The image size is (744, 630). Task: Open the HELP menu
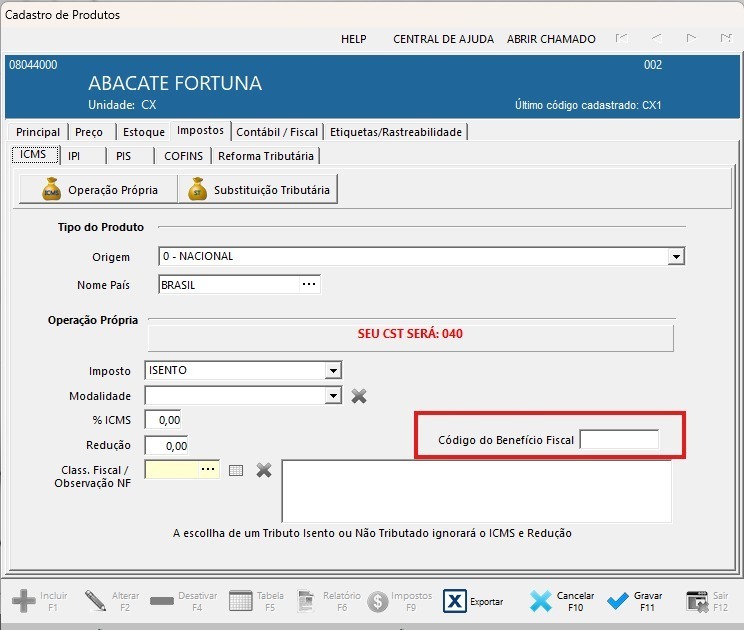coord(354,39)
